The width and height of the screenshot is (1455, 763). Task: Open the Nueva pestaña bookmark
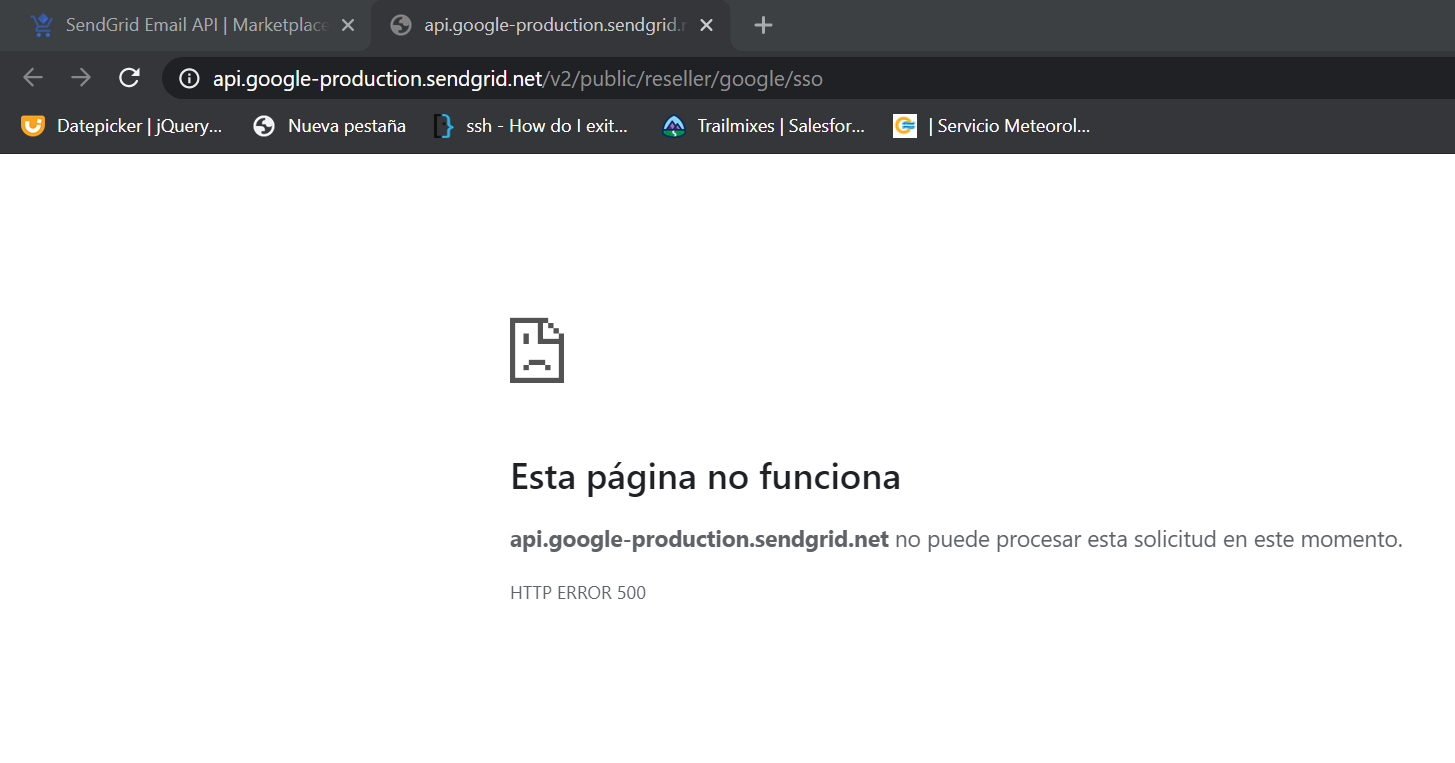347,126
